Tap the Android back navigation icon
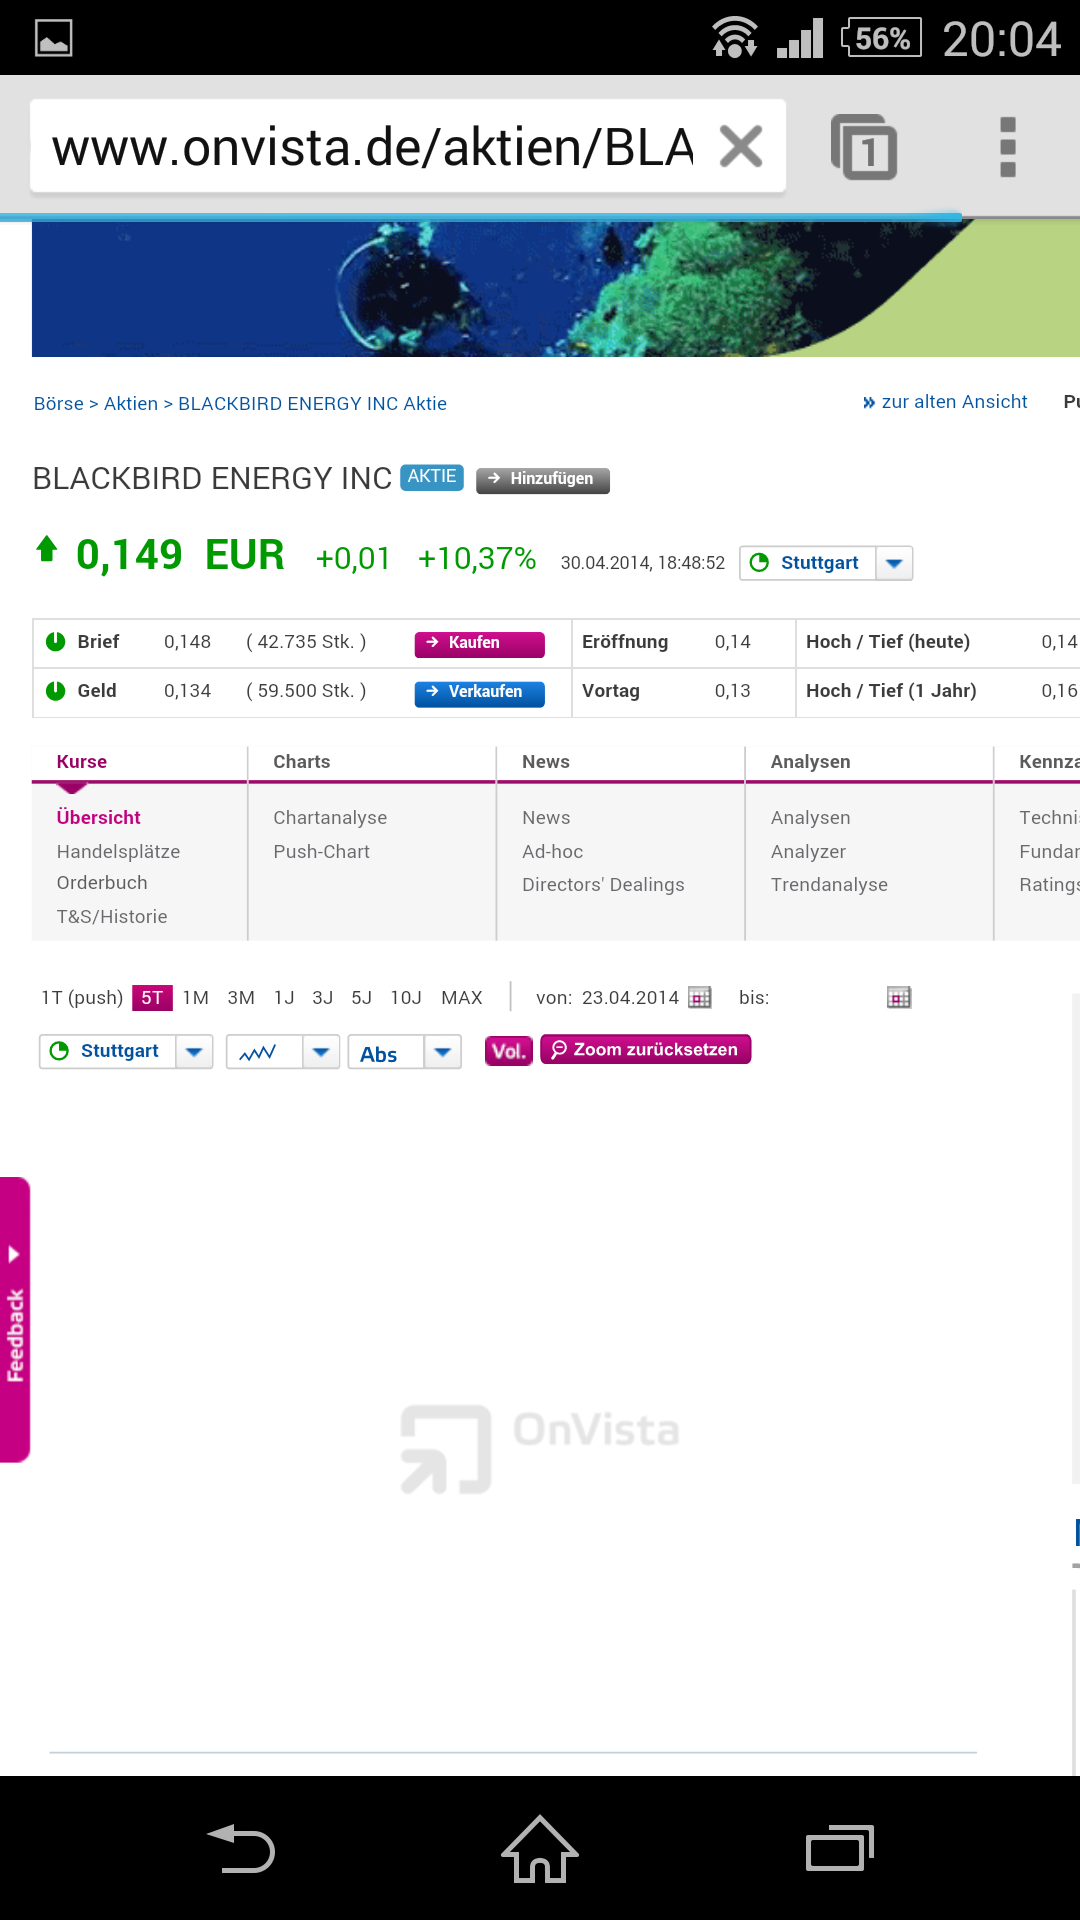 tap(241, 1848)
